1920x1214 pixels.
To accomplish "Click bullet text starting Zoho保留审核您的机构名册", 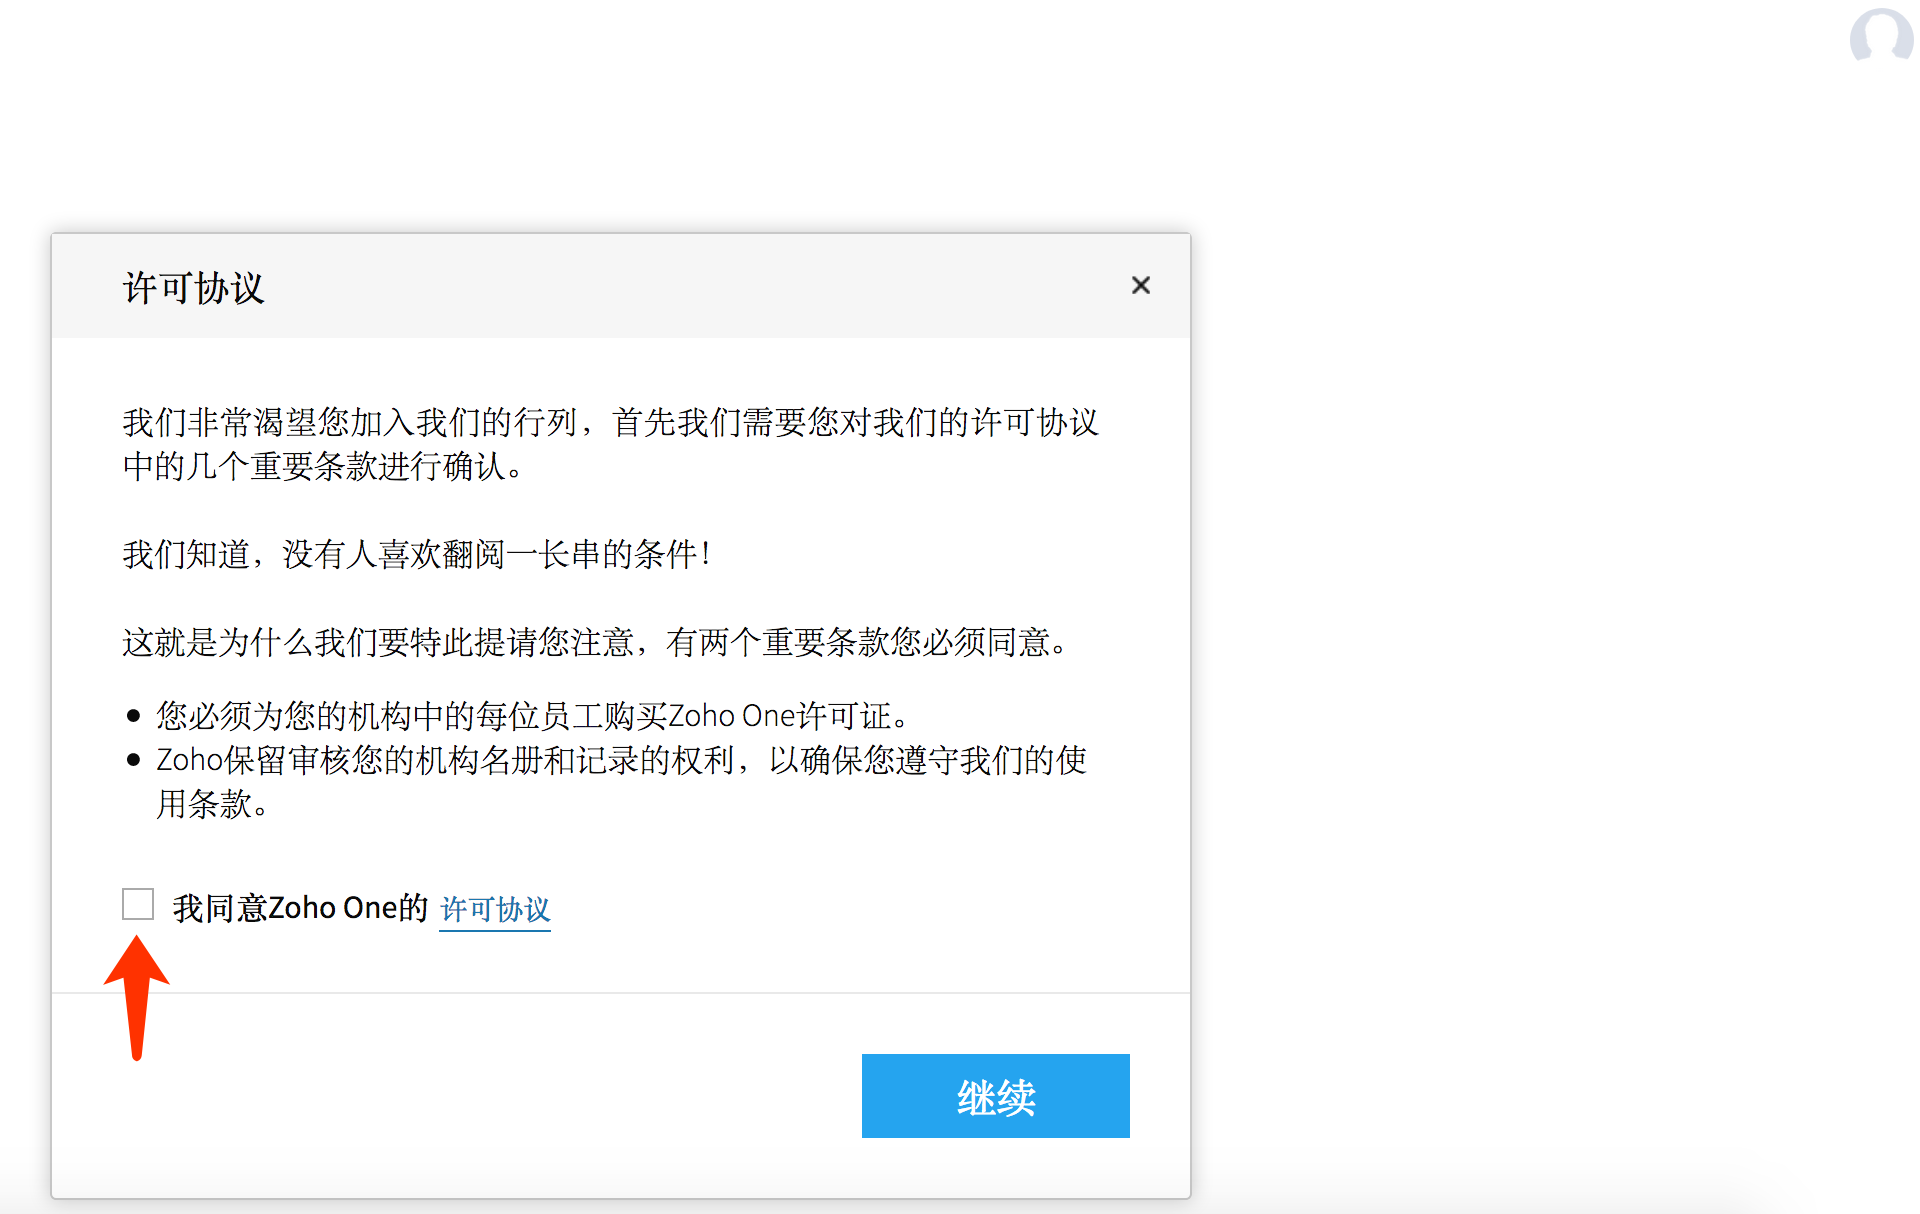I will (x=620, y=760).
